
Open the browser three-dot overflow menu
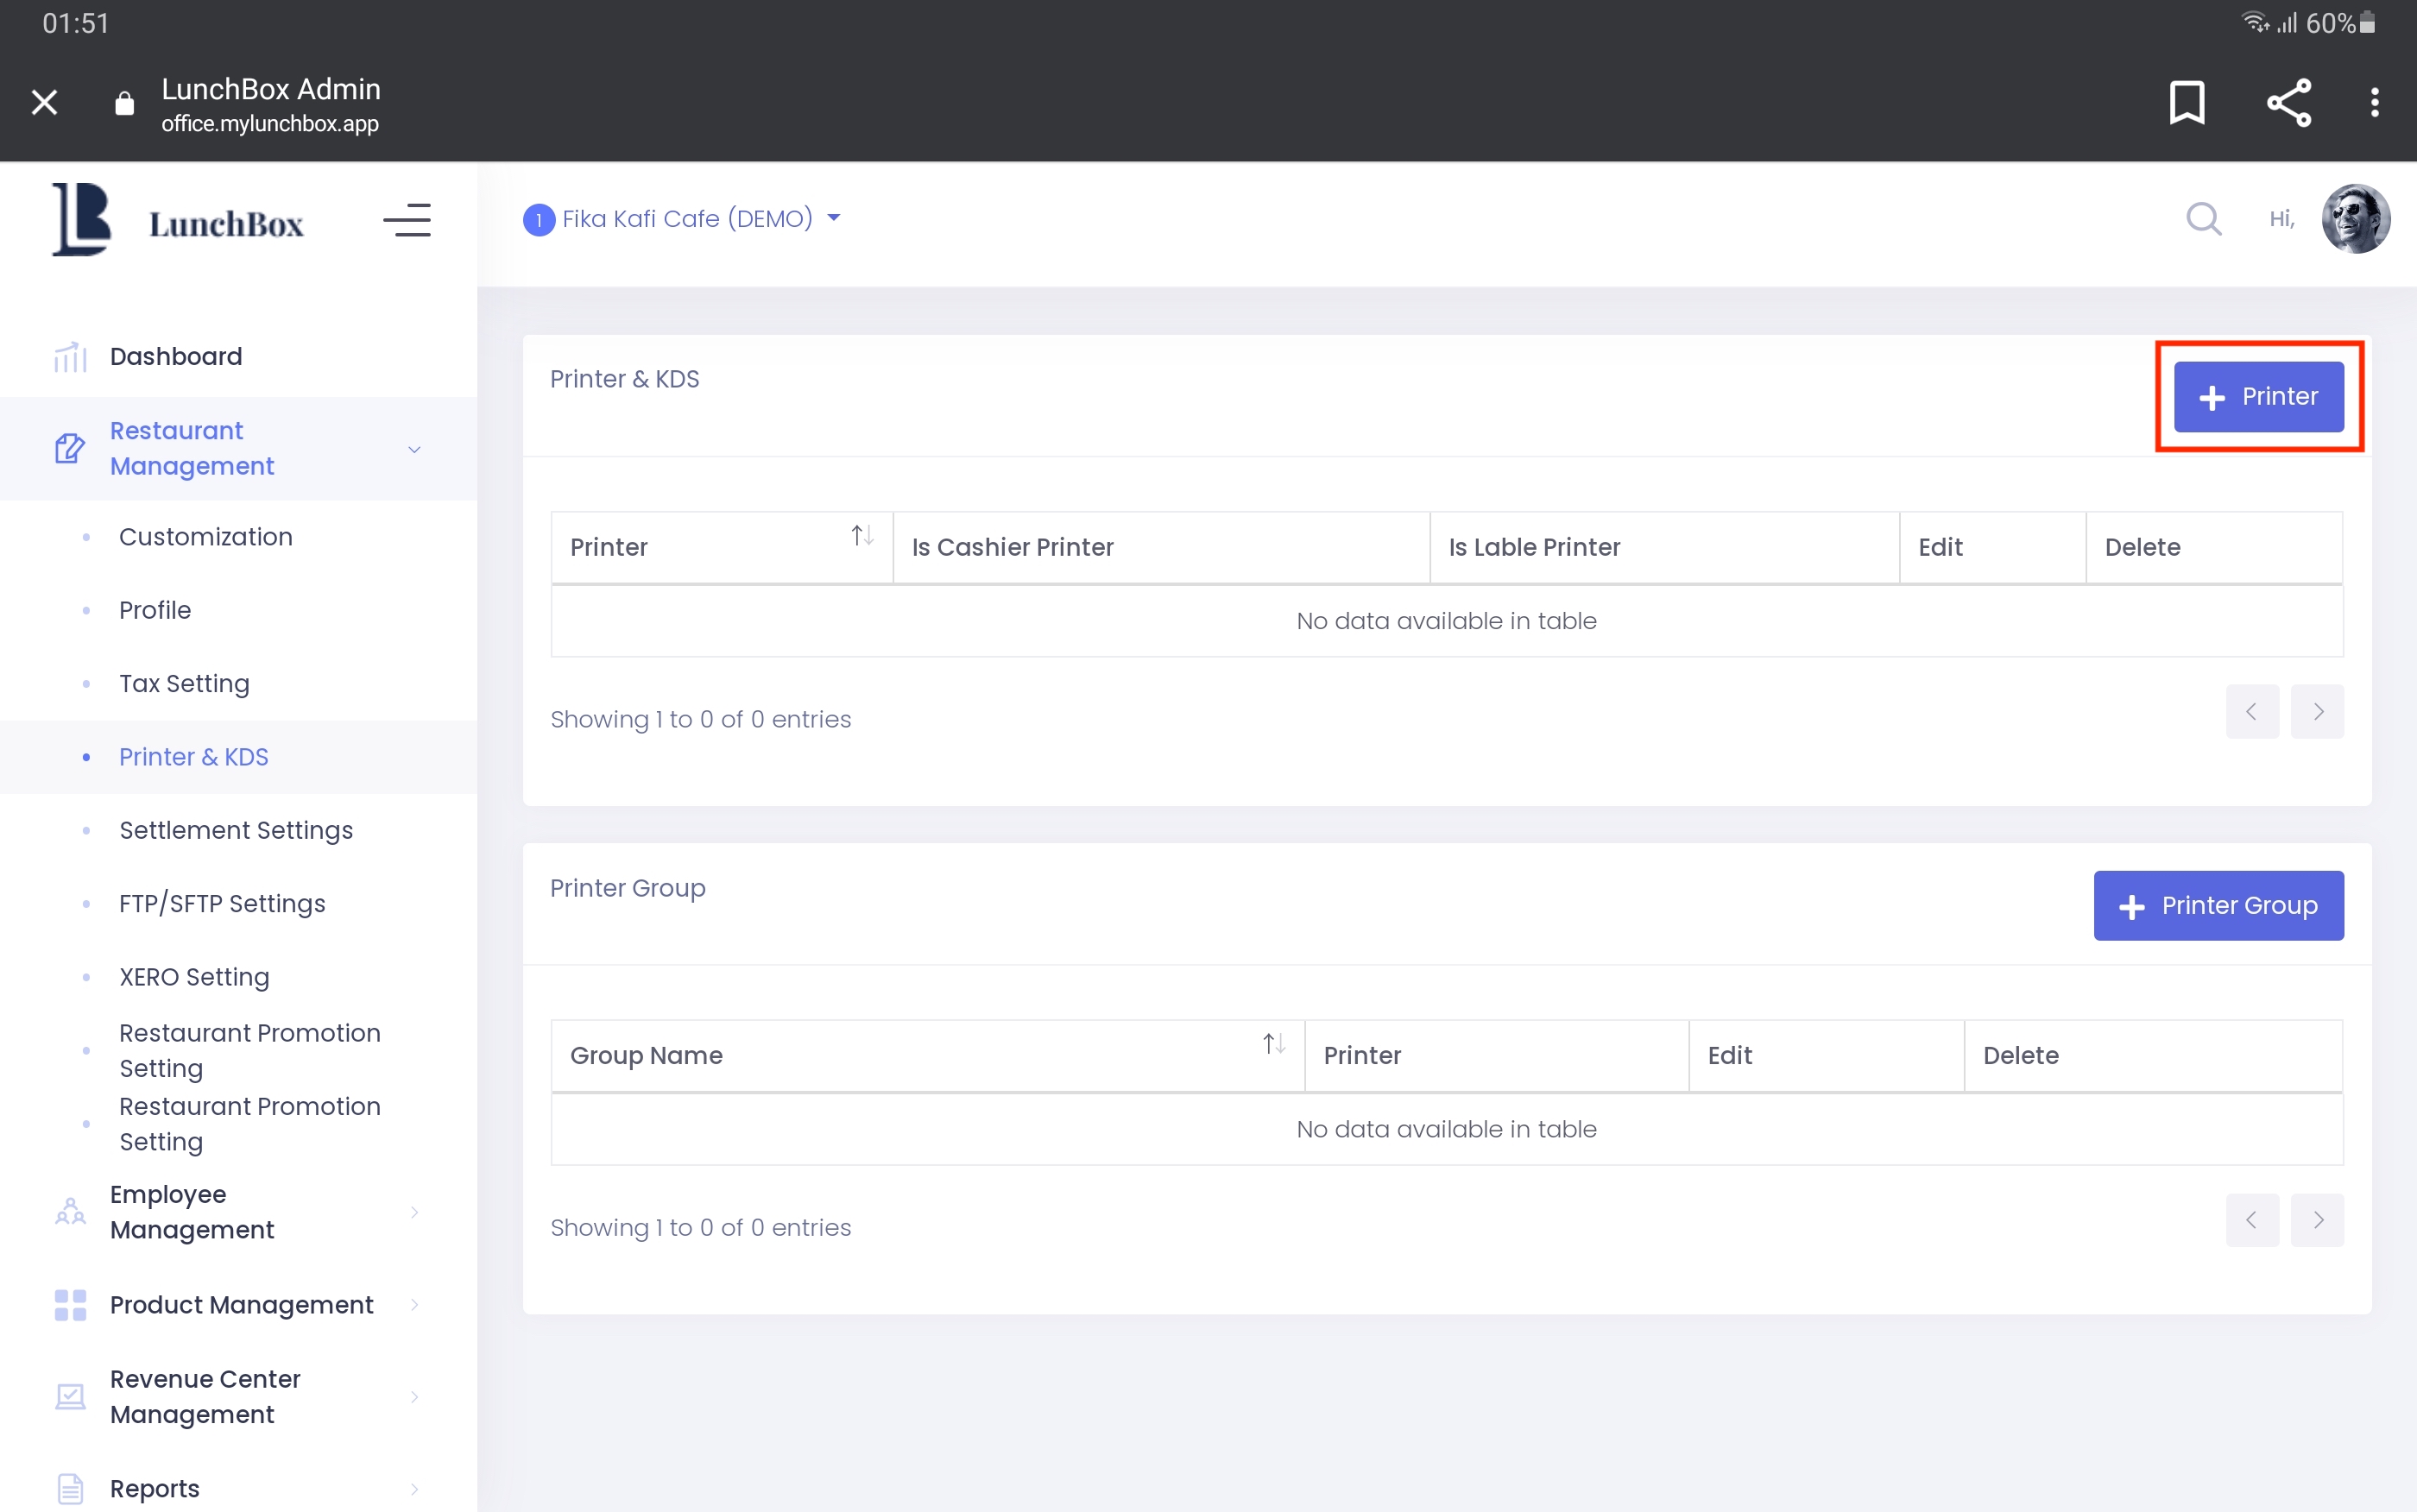pyautogui.click(x=2374, y=102)
